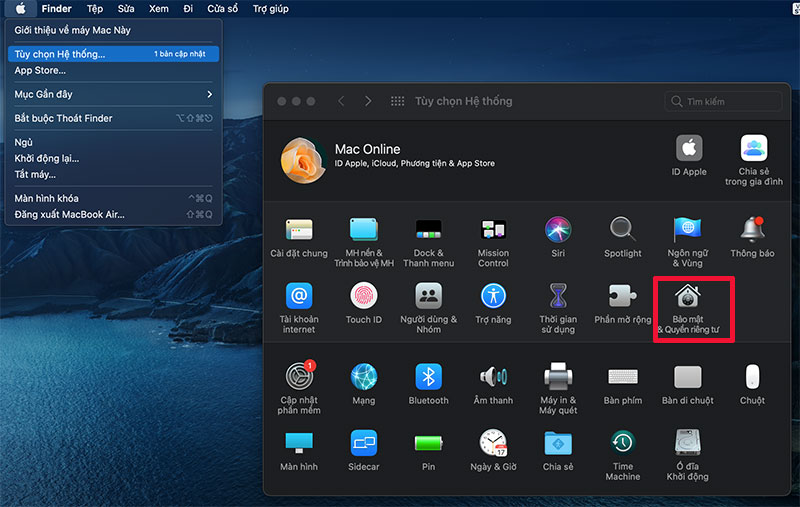Open Phần mở rộng pane
This screenshot has width=800, height=507.
click(x=623, y=303)
